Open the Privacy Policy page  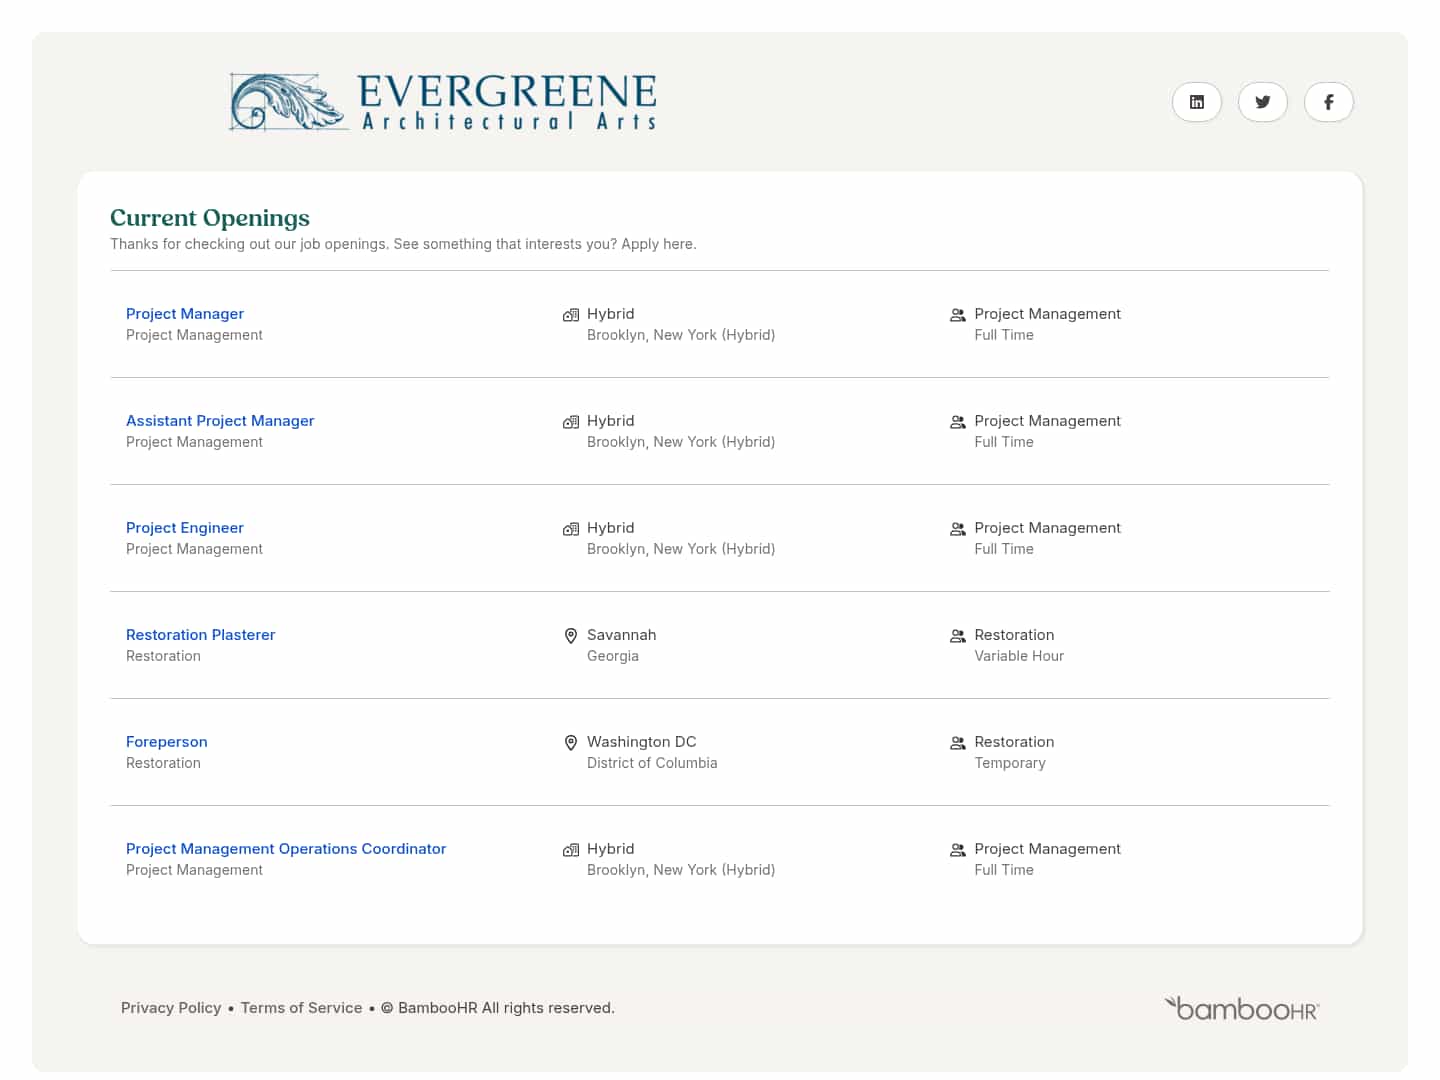pos(171,1007)
